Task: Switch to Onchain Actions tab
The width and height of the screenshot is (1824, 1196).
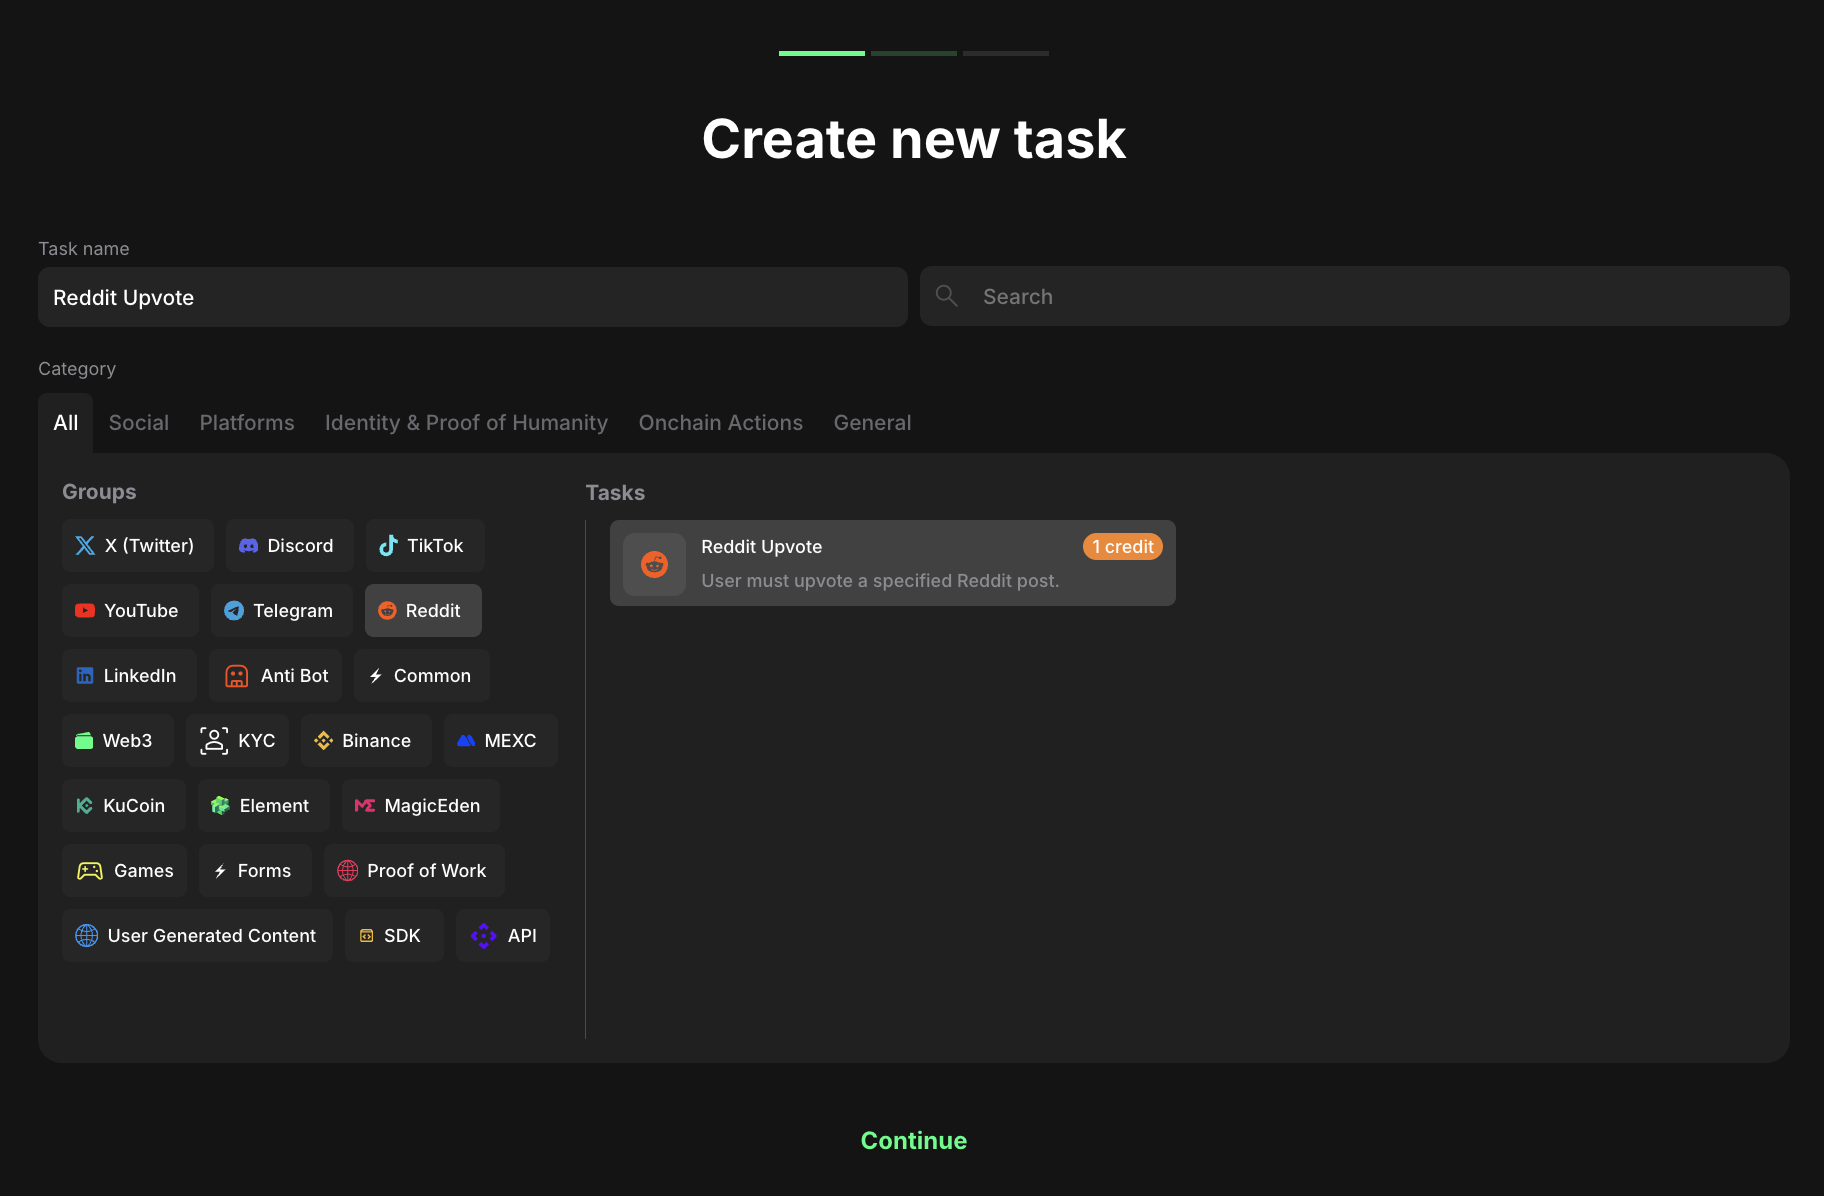Action: tap(721, 423)
